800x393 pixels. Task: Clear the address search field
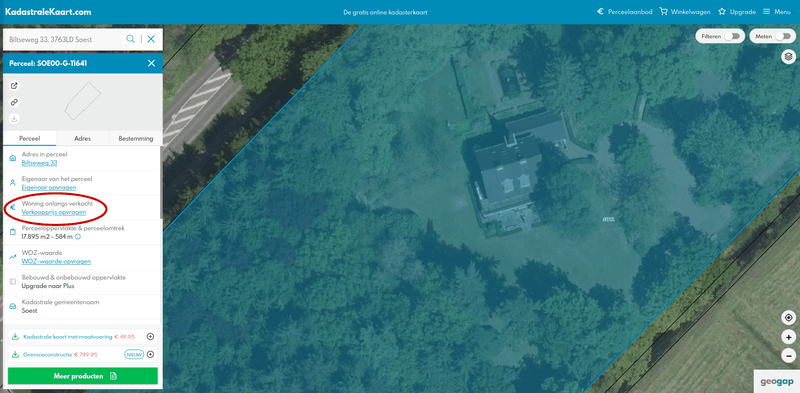pos(151,39)
